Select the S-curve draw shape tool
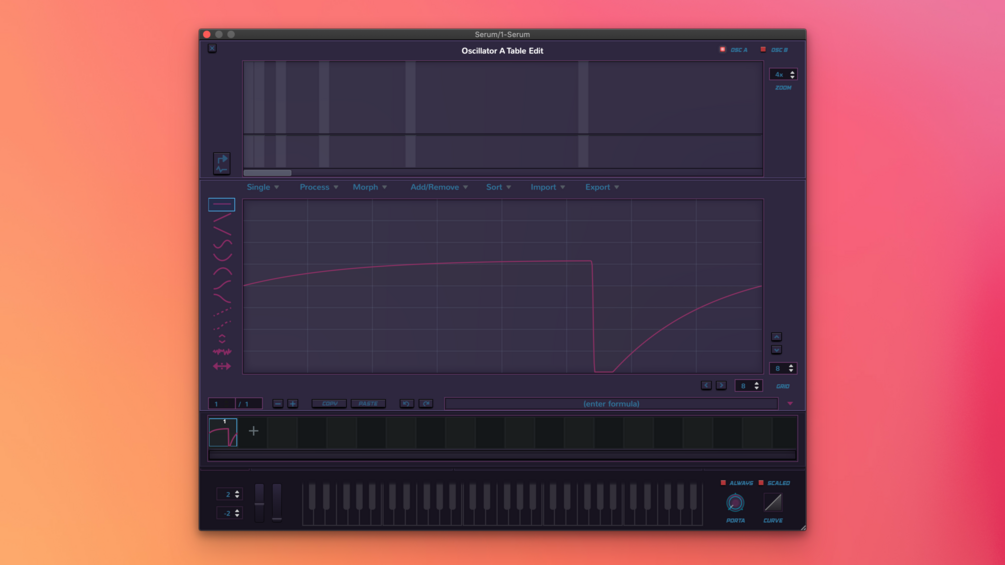 [x=222, y=244]
